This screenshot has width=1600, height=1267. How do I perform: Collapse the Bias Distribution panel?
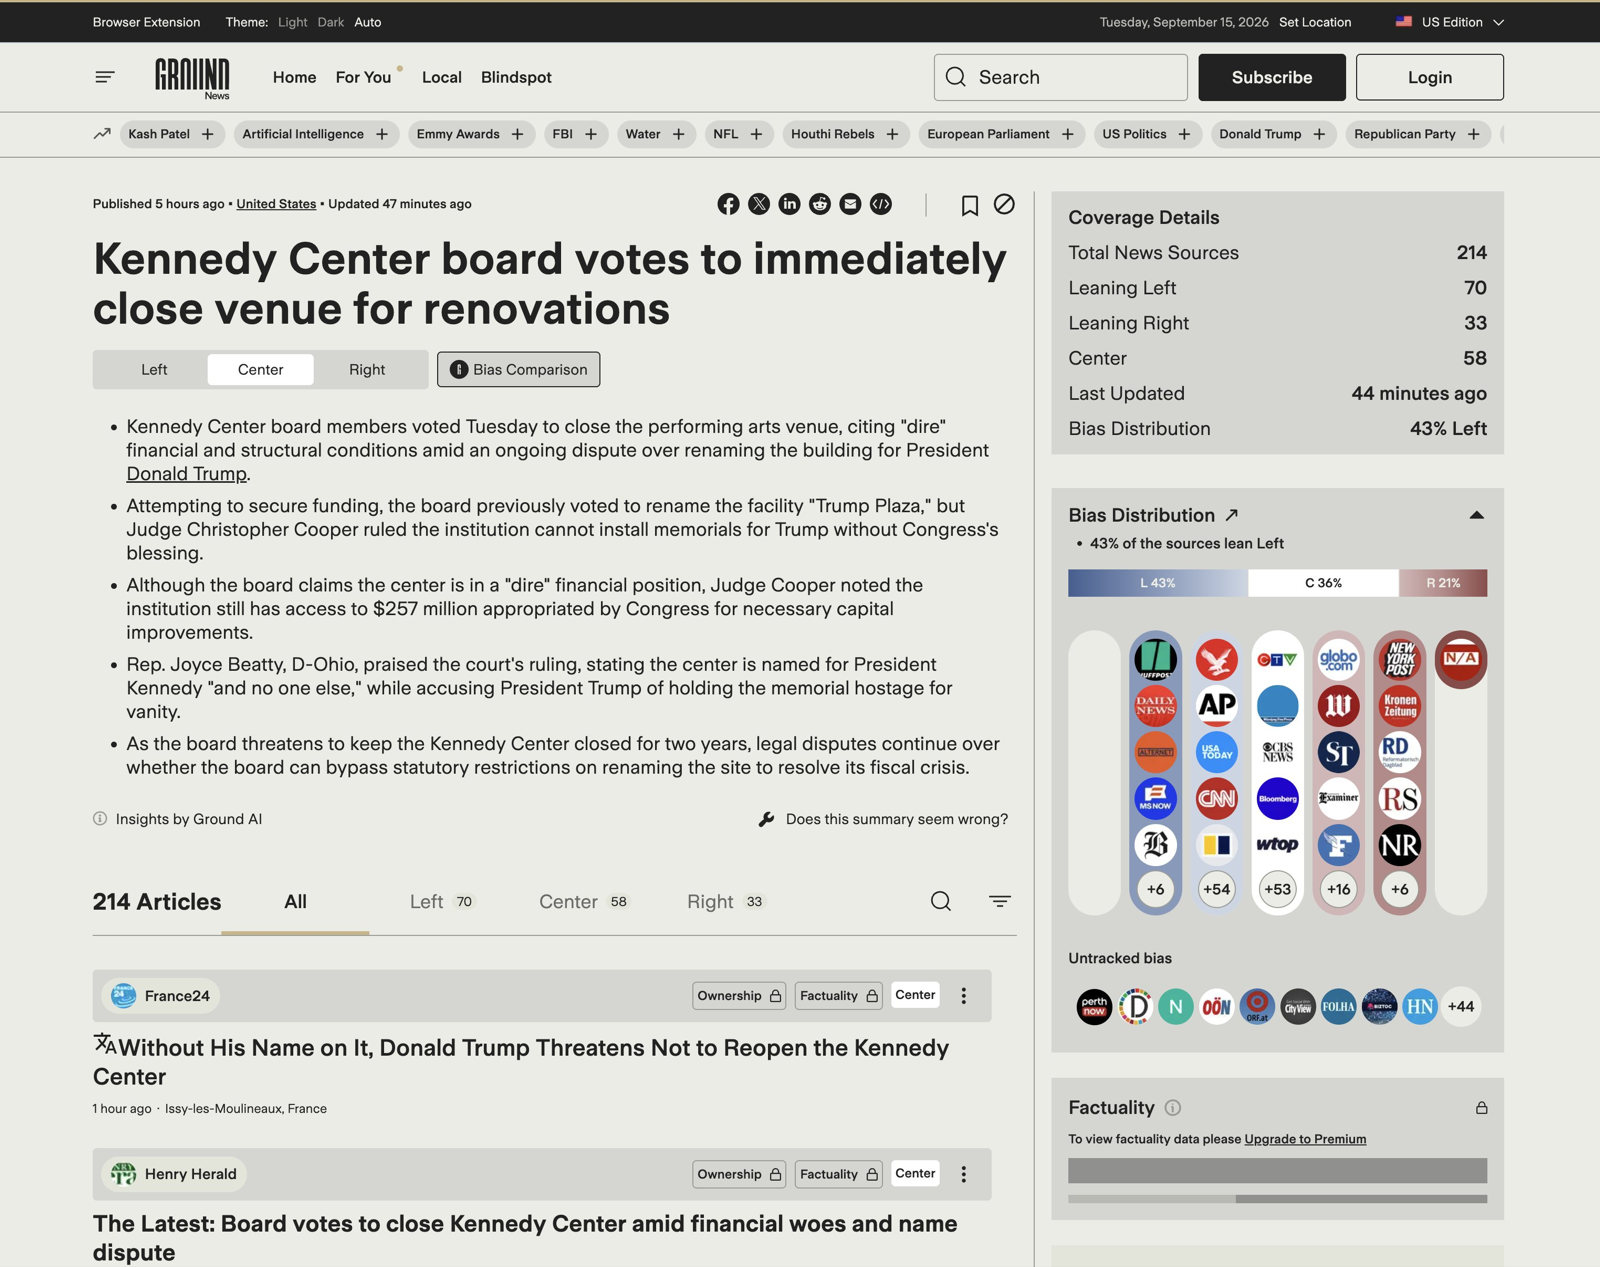point(1477,515)
